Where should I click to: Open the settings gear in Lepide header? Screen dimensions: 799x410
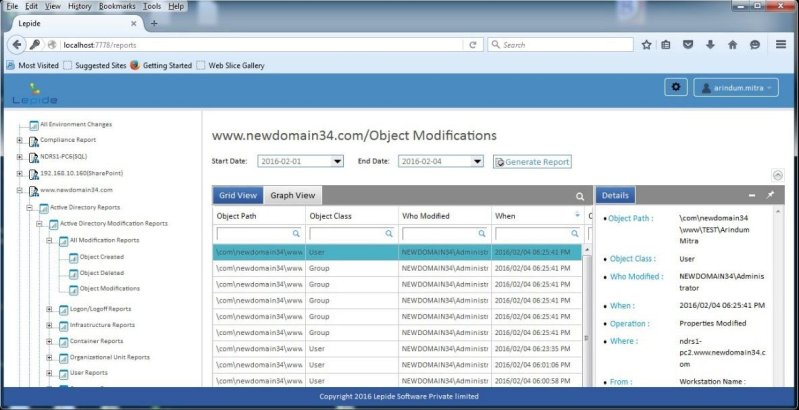(x=676, y=88)
